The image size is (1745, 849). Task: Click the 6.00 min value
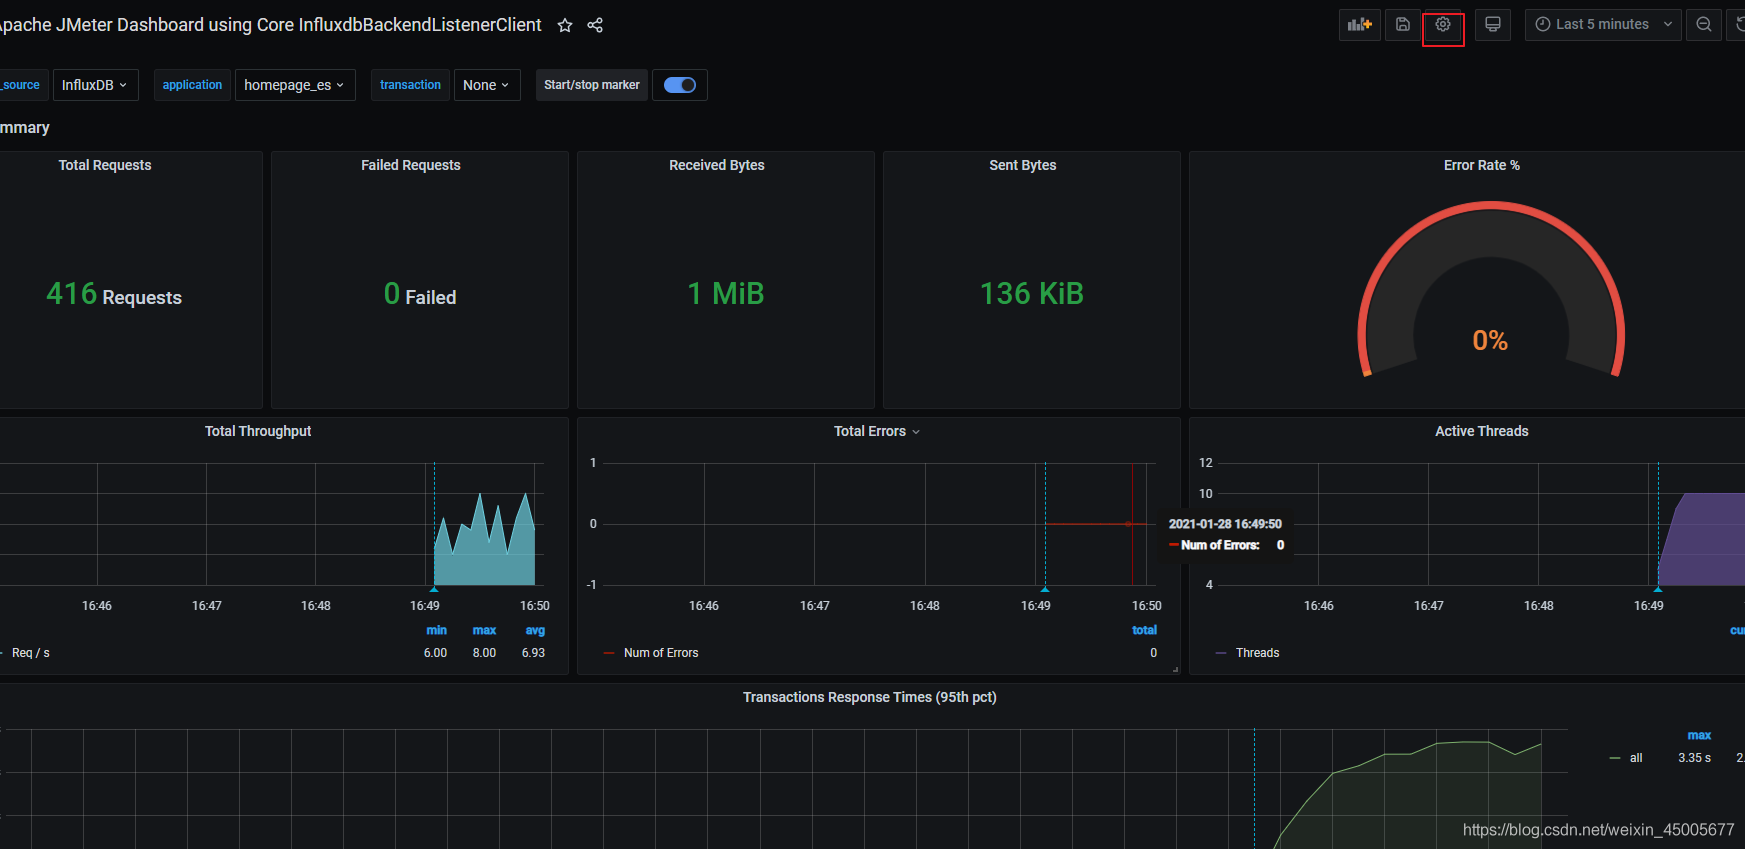click(x=435, y=653)
